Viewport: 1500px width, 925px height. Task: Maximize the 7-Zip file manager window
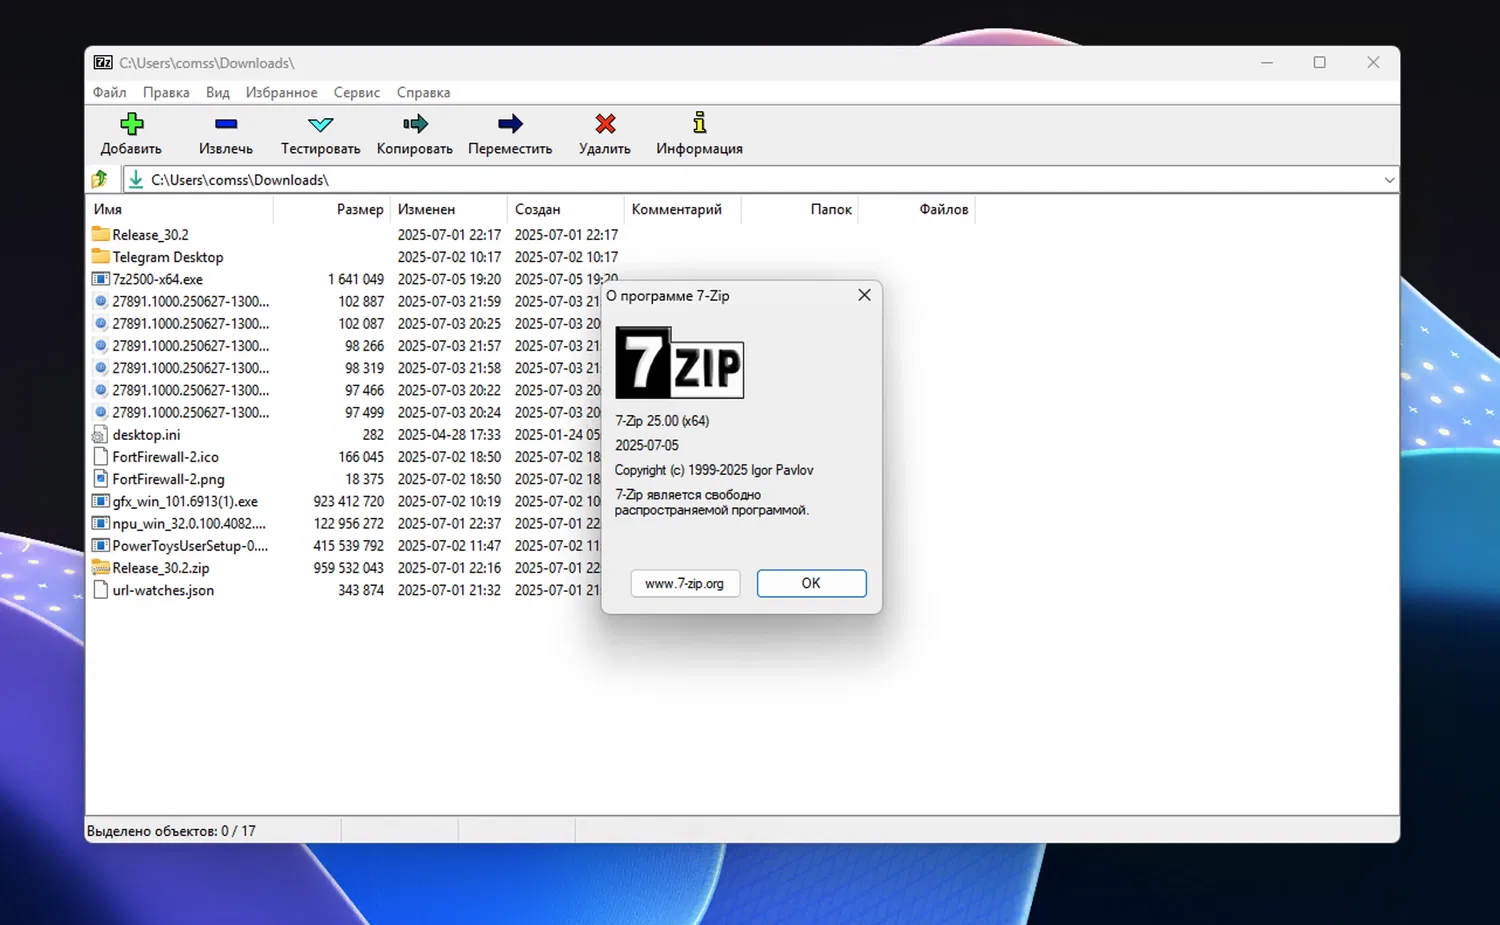[1320, 62]
